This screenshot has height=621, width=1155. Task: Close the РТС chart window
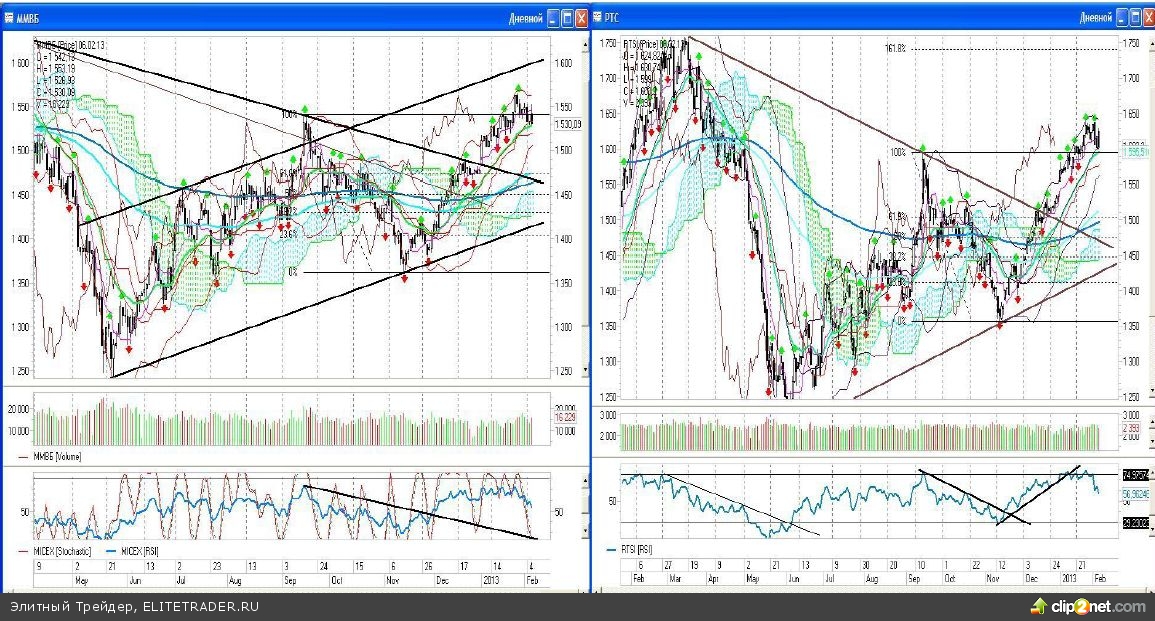[1146, 17]
